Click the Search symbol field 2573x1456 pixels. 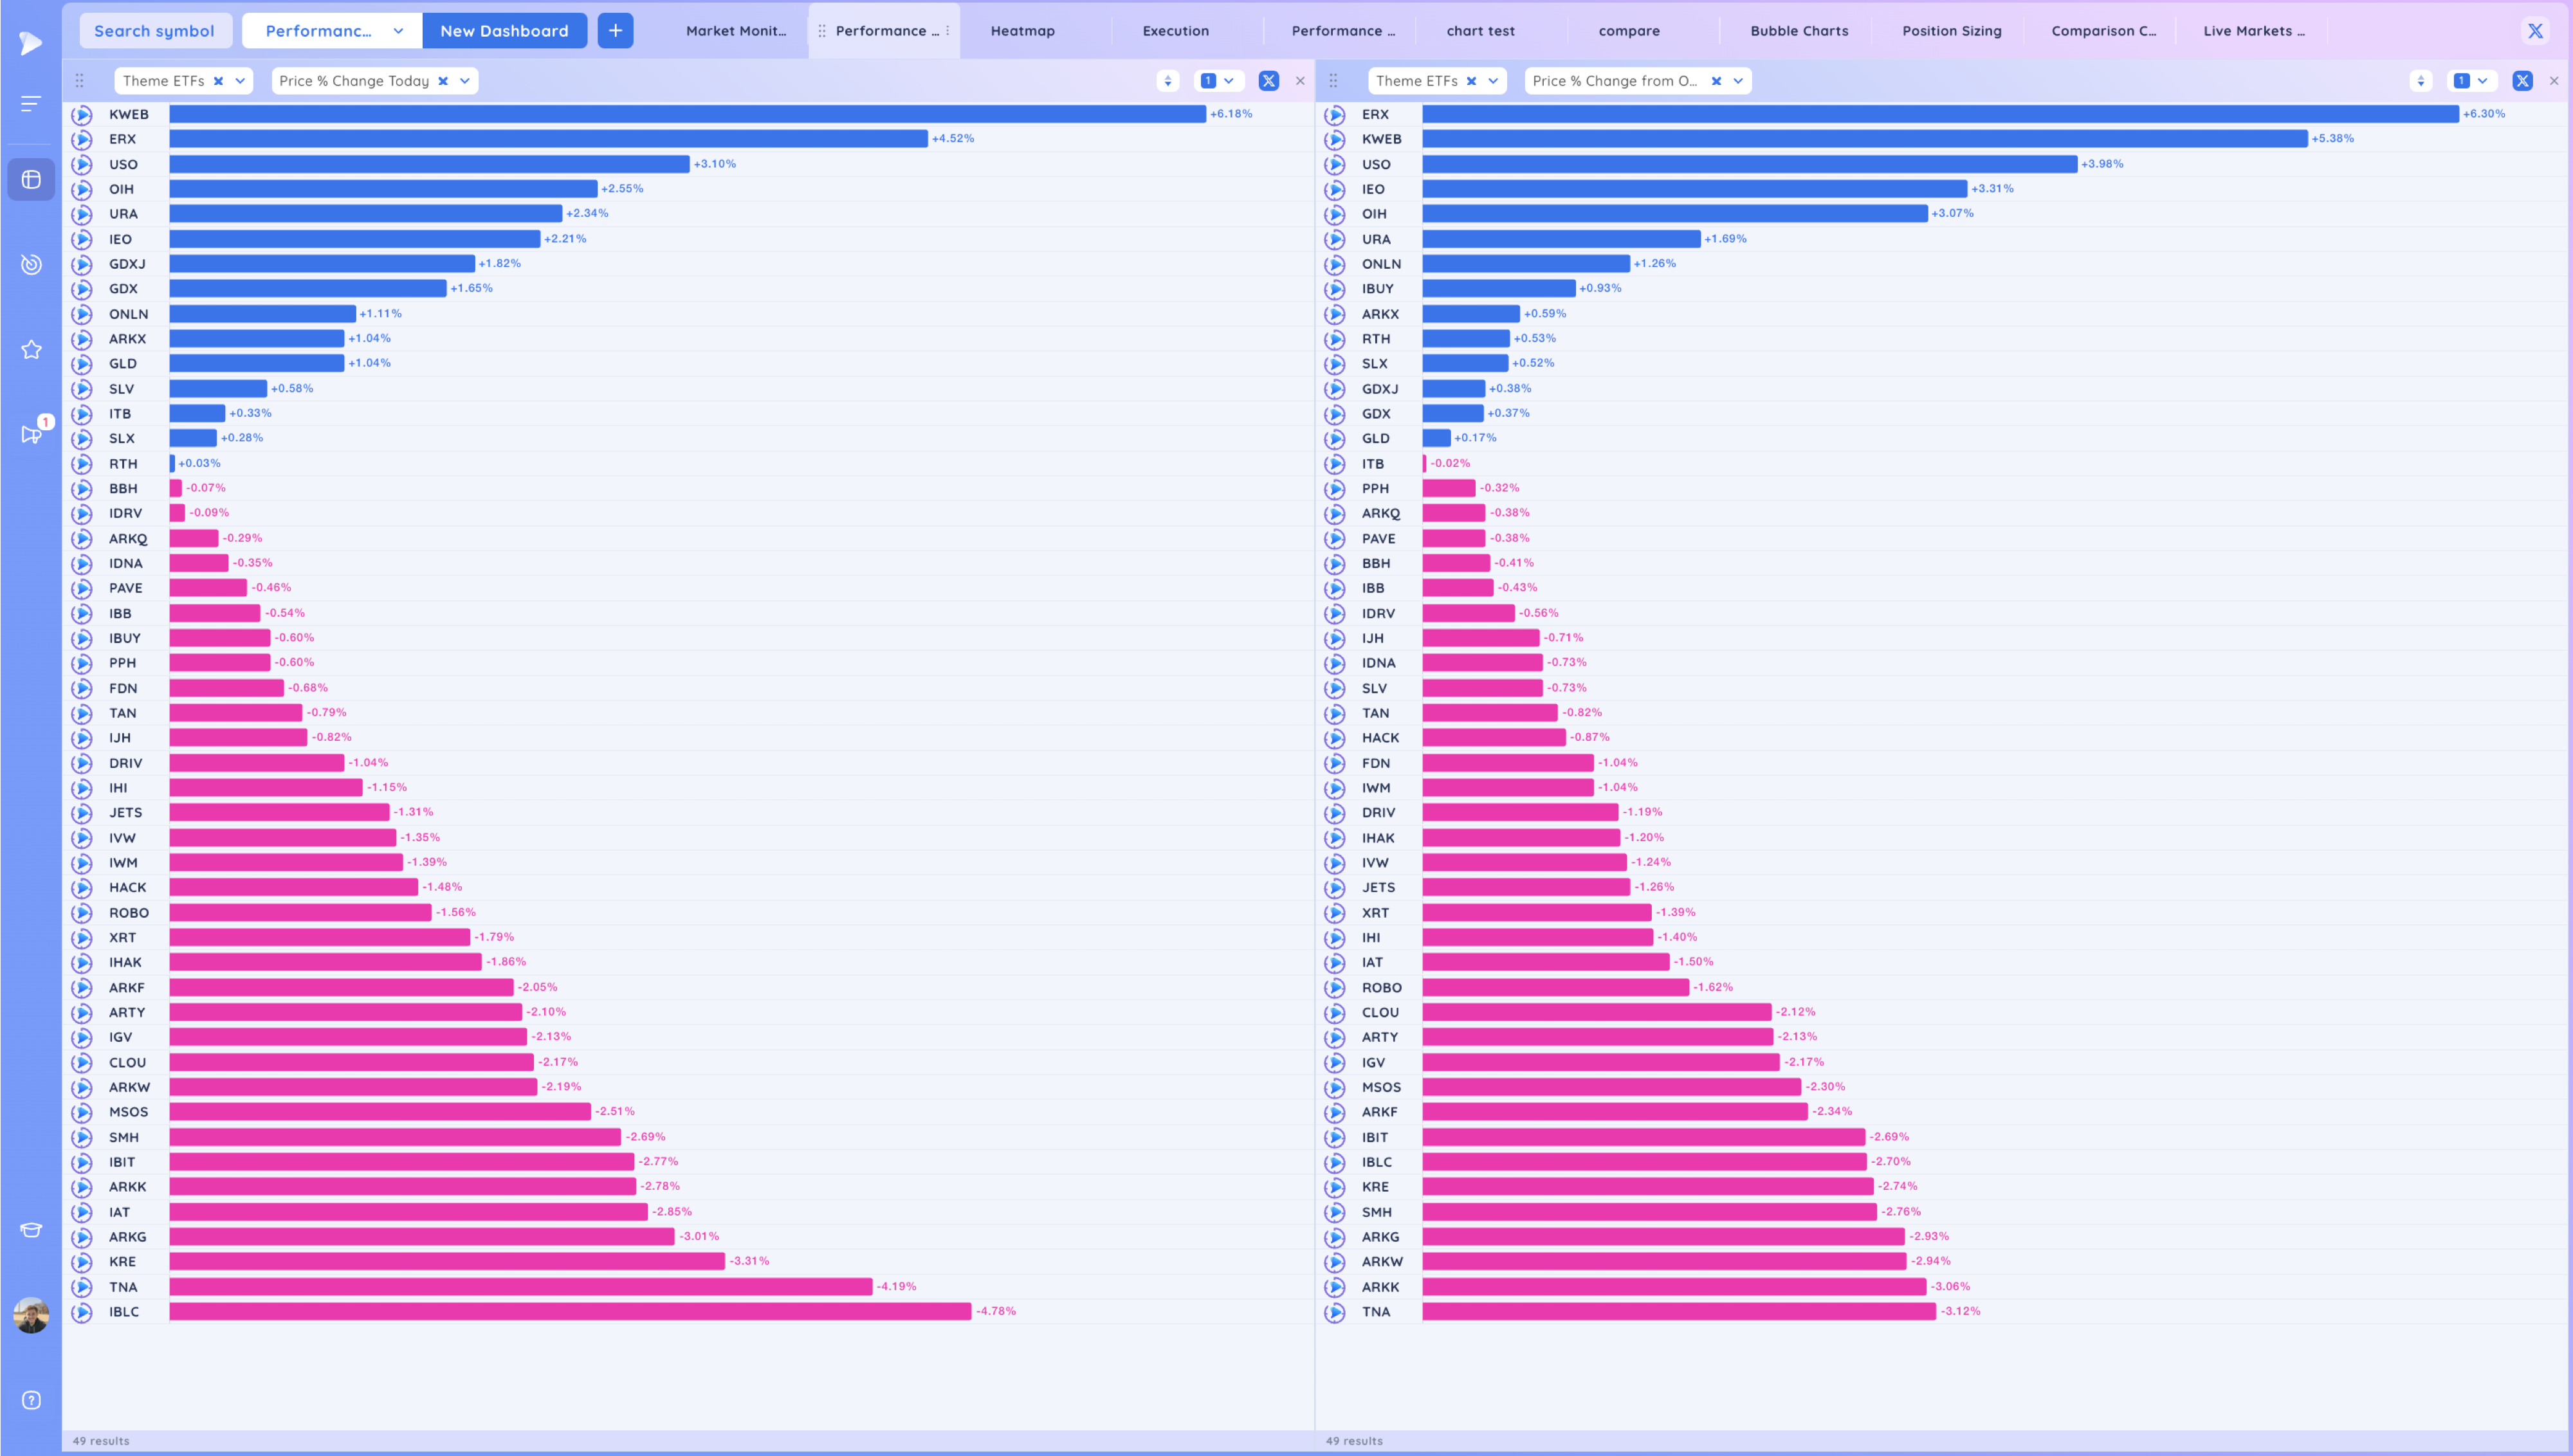[154, 31]
